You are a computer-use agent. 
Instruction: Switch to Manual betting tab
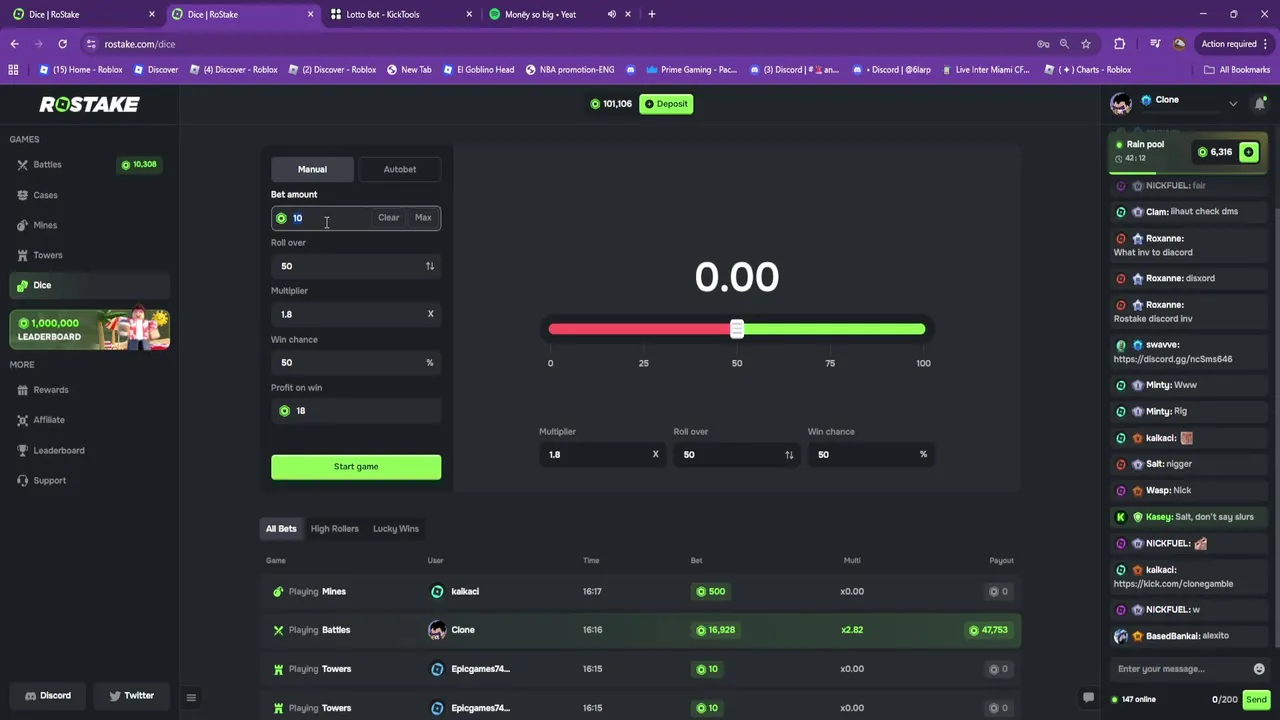(x=312, y=169)
